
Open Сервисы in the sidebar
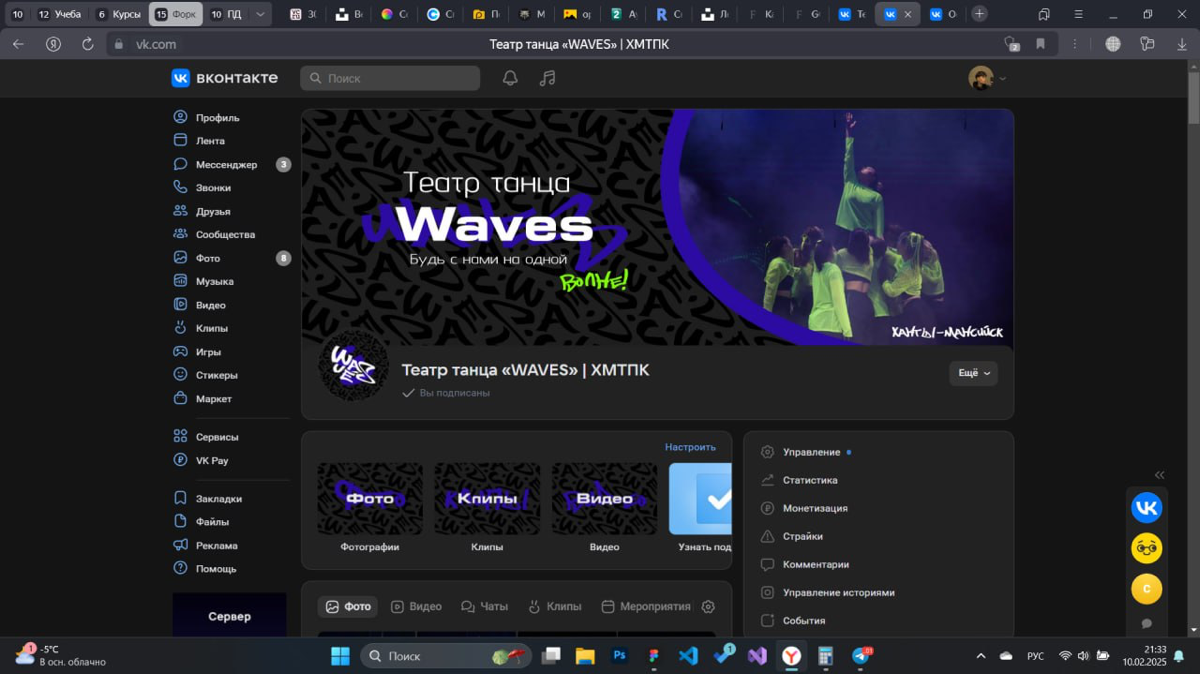coord(206,437)
